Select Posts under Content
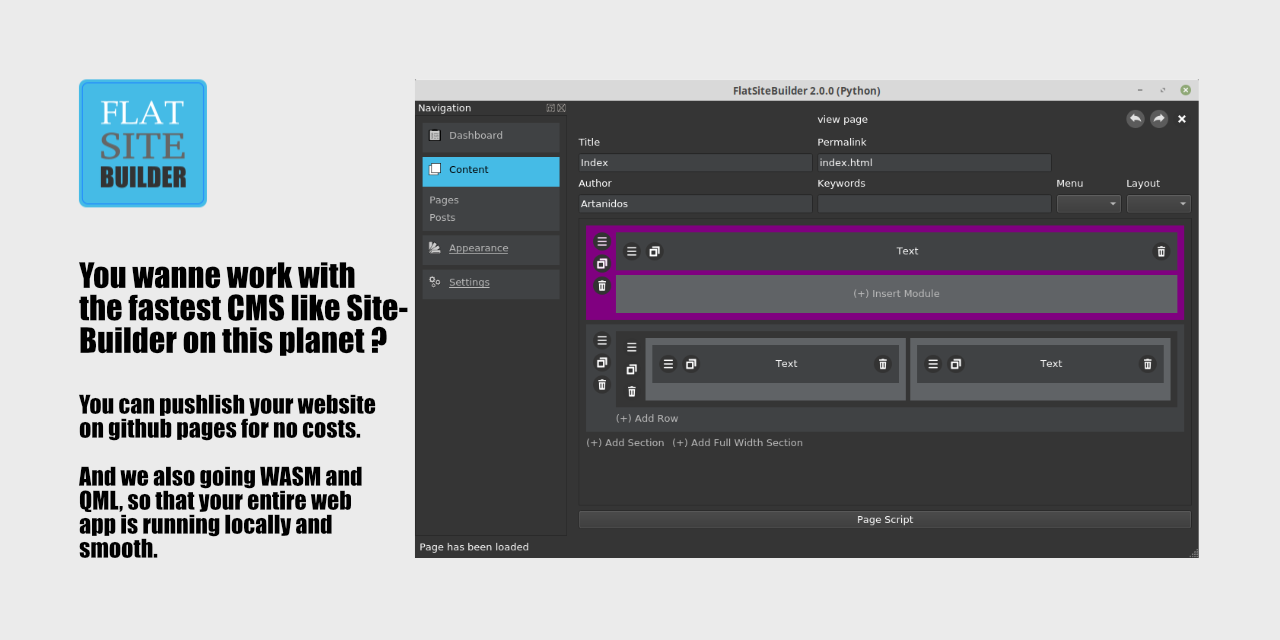The height and width of the screenshot is (640, 1280). pos(442,218)
